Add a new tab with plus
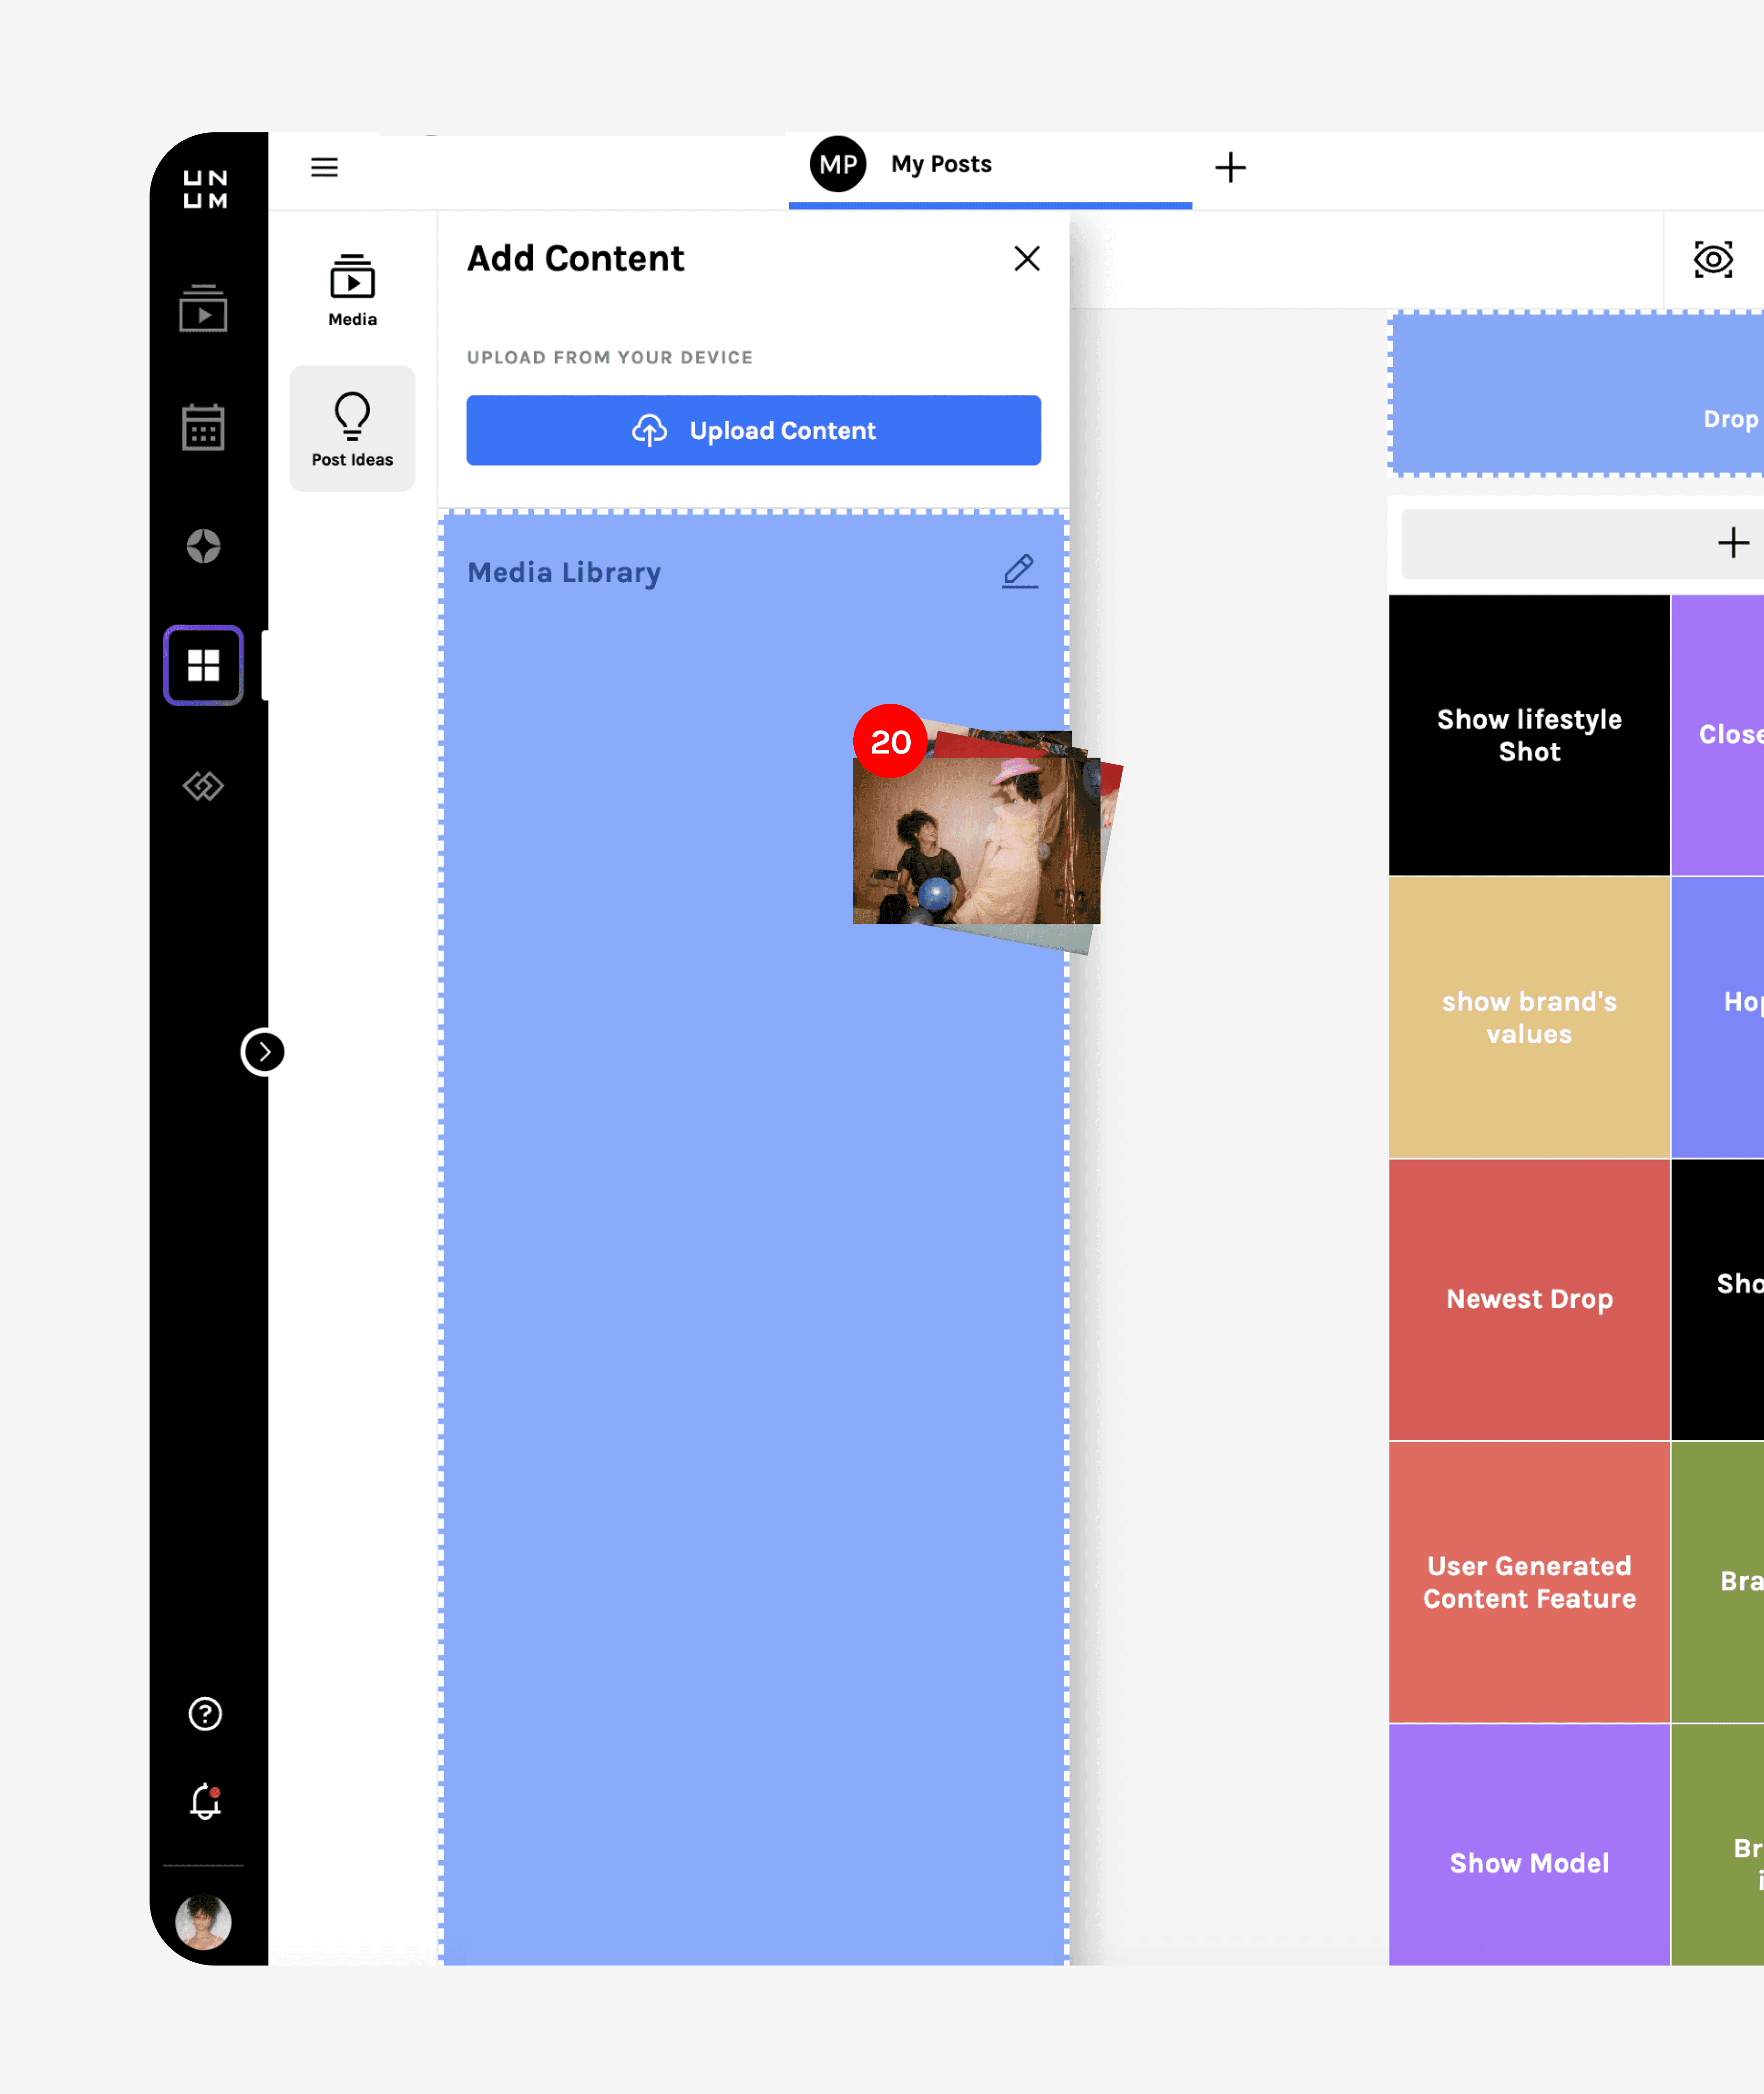The height and width of the screenshot is (2094, 1764). 1229,167
